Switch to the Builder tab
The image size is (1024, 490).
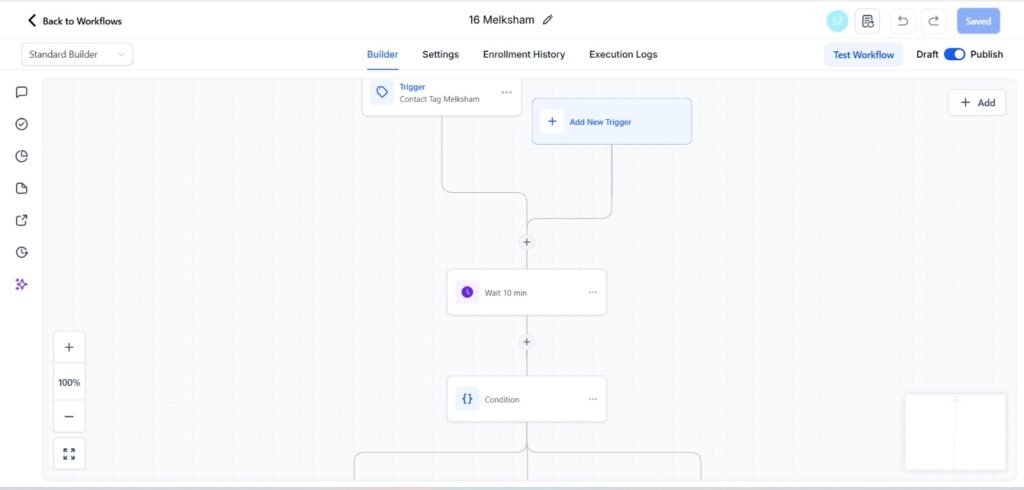tap(382, 55)
